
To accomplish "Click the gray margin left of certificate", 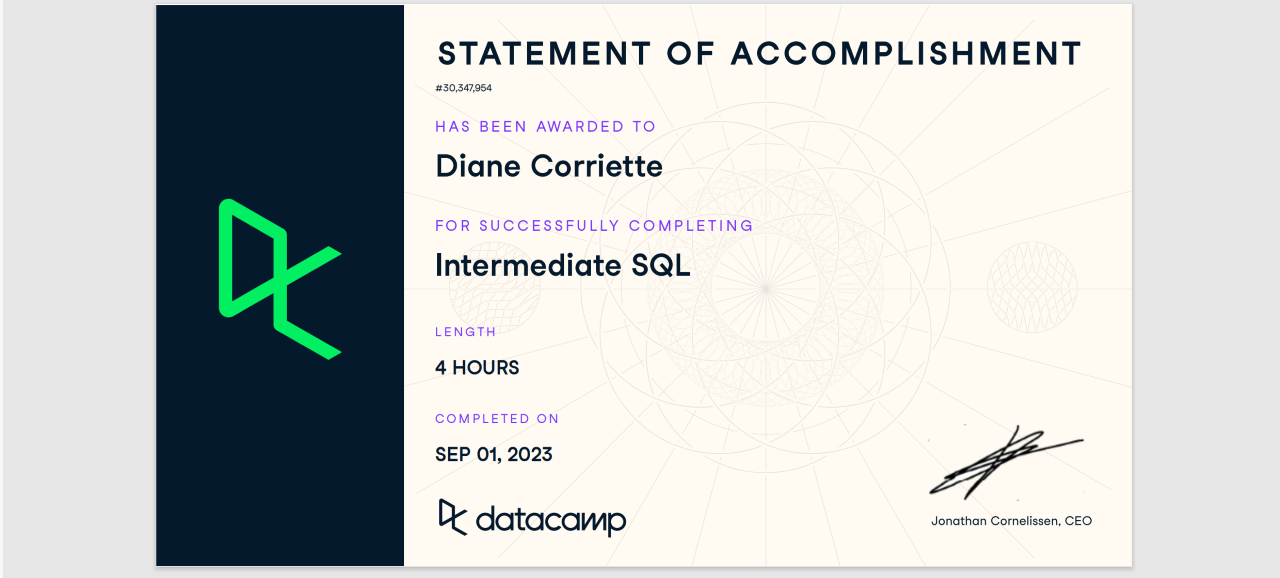I will (x=78, y=289).
